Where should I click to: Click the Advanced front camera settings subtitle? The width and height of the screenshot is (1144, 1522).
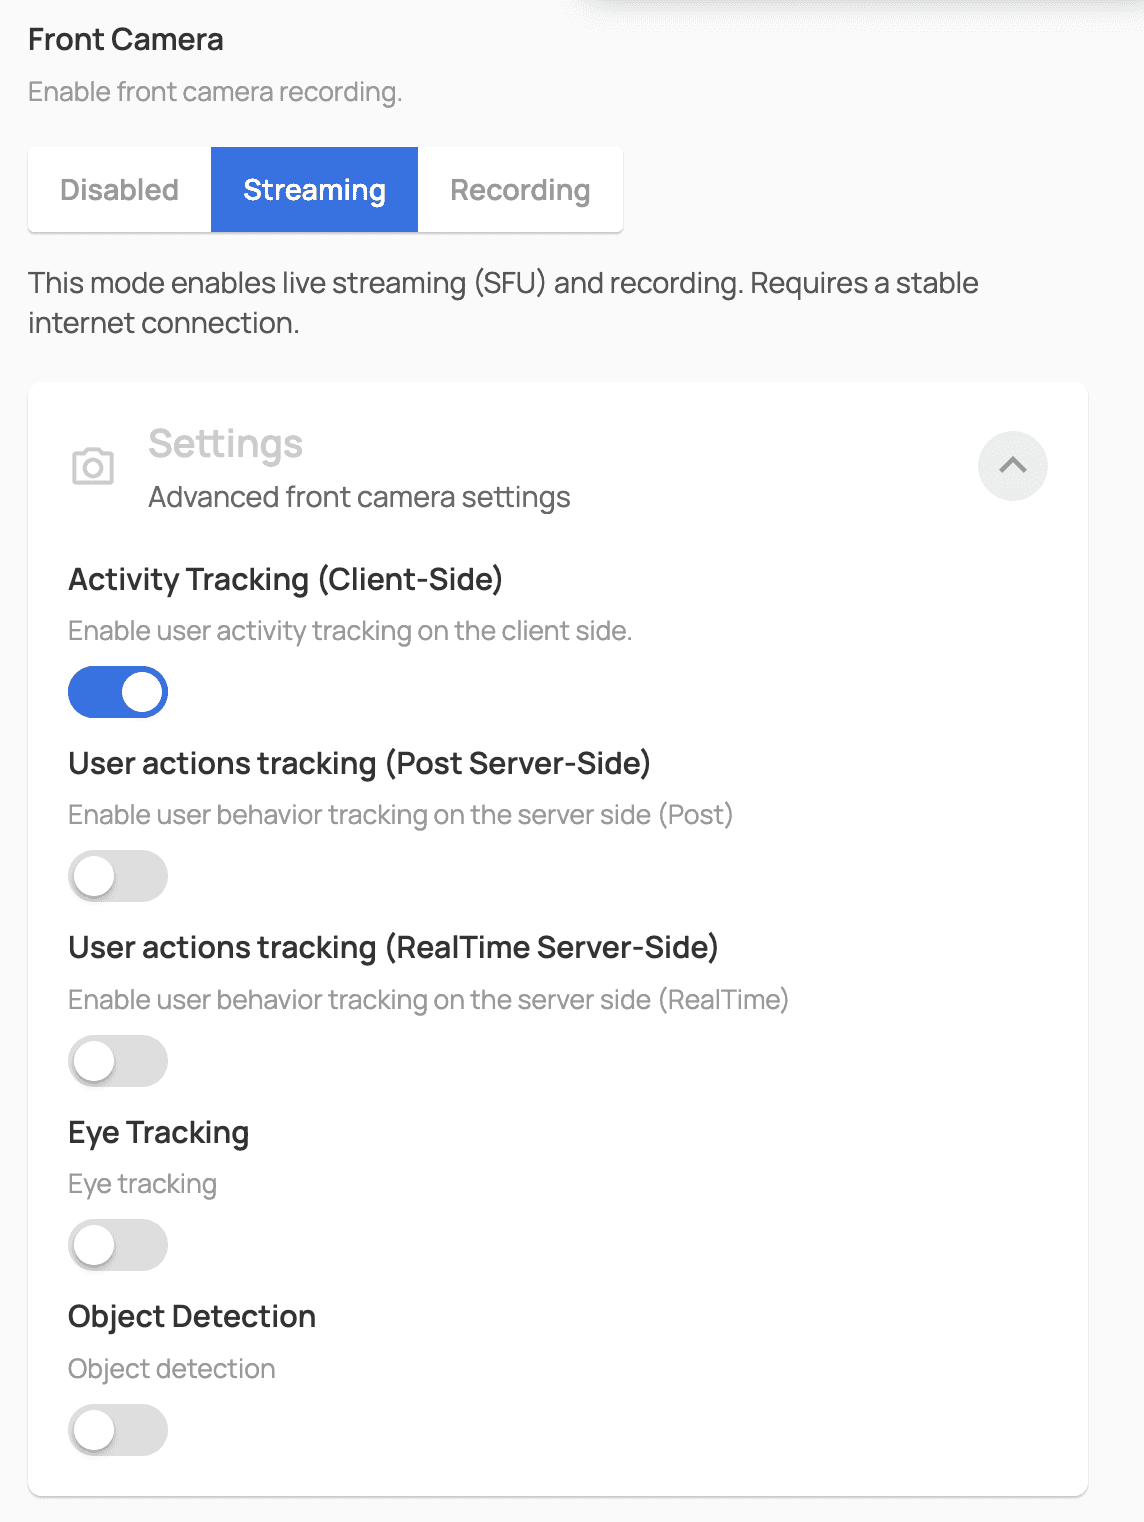click(x=360, y=497)
